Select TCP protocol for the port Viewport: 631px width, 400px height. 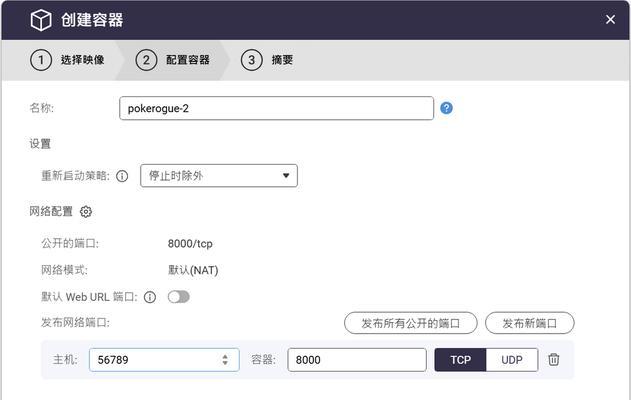tap(460, 360)
